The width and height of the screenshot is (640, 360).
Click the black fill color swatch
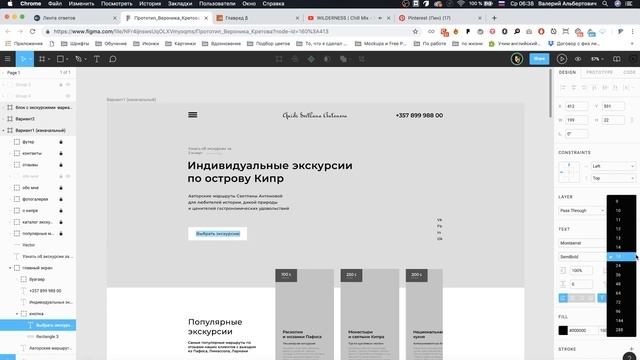(x=563, y=330)
